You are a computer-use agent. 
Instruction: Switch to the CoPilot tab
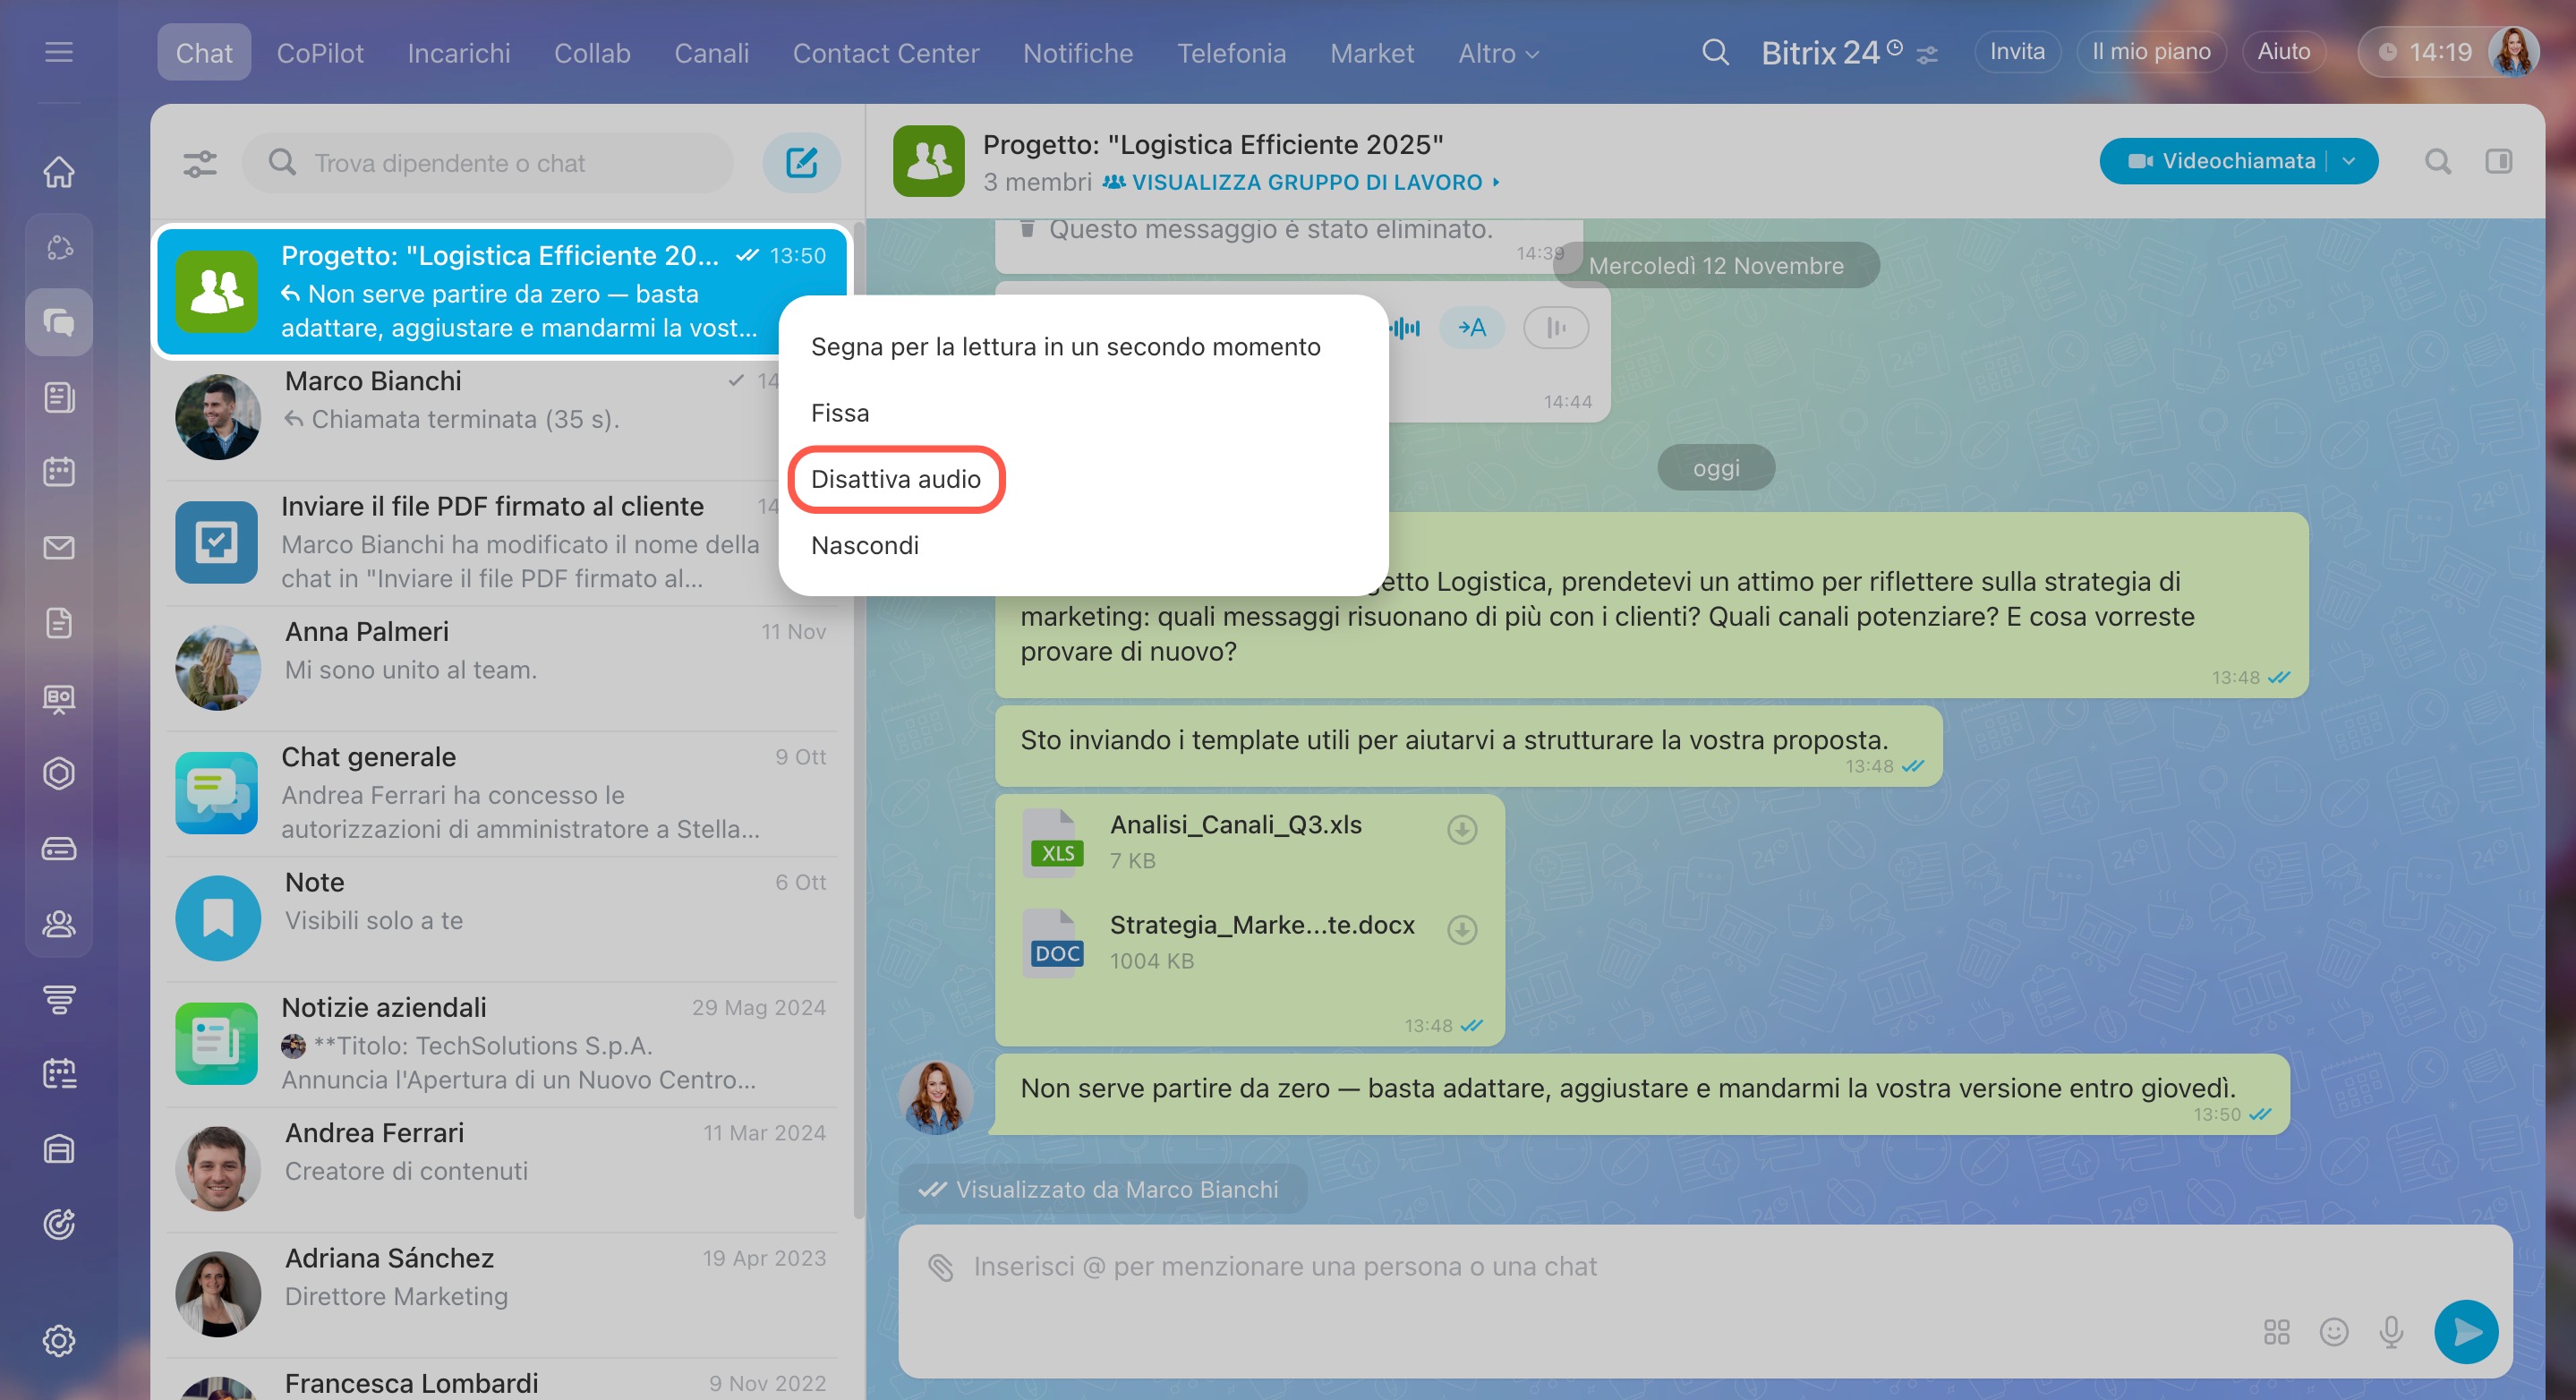(320, 53)
